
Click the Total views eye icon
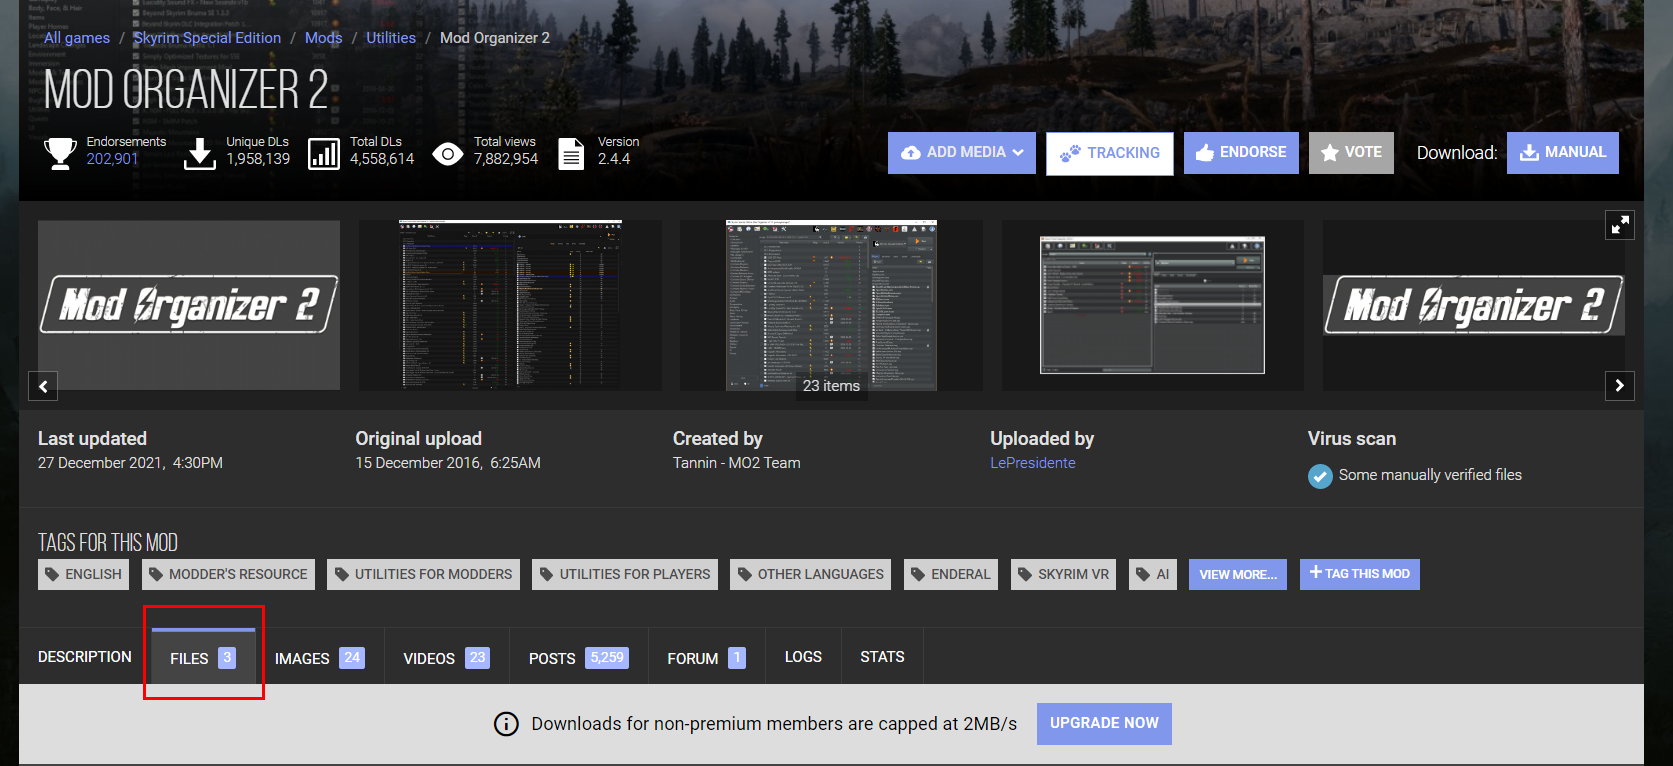448,154
